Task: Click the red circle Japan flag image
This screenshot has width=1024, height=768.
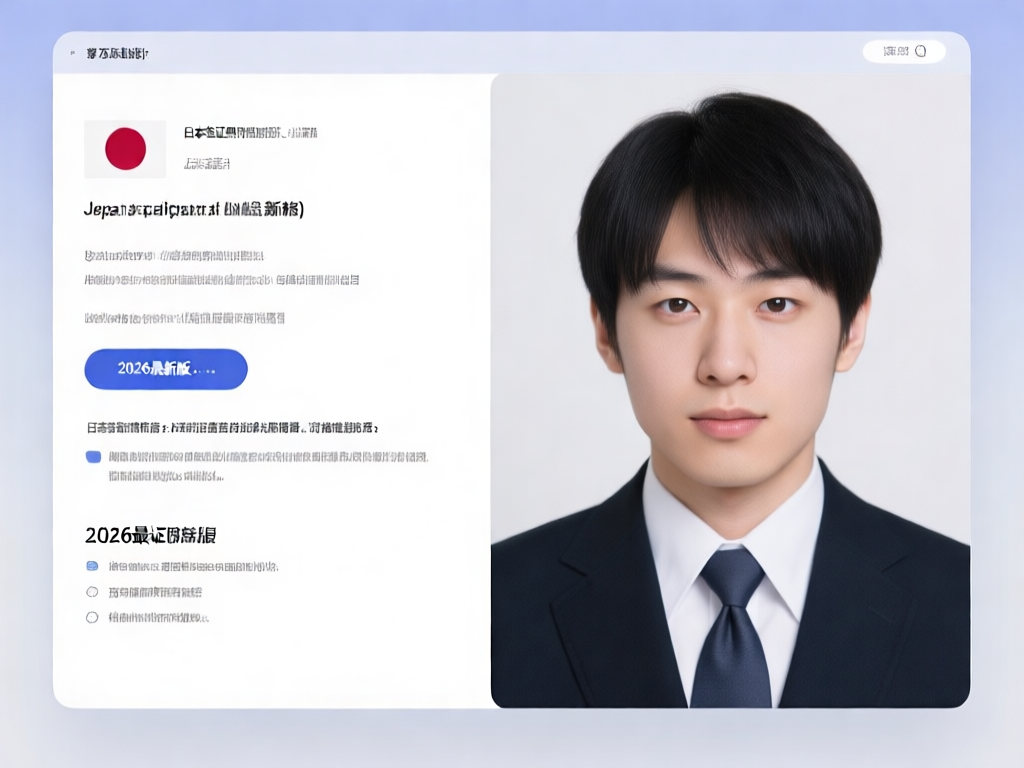Action: click(125, 149)
